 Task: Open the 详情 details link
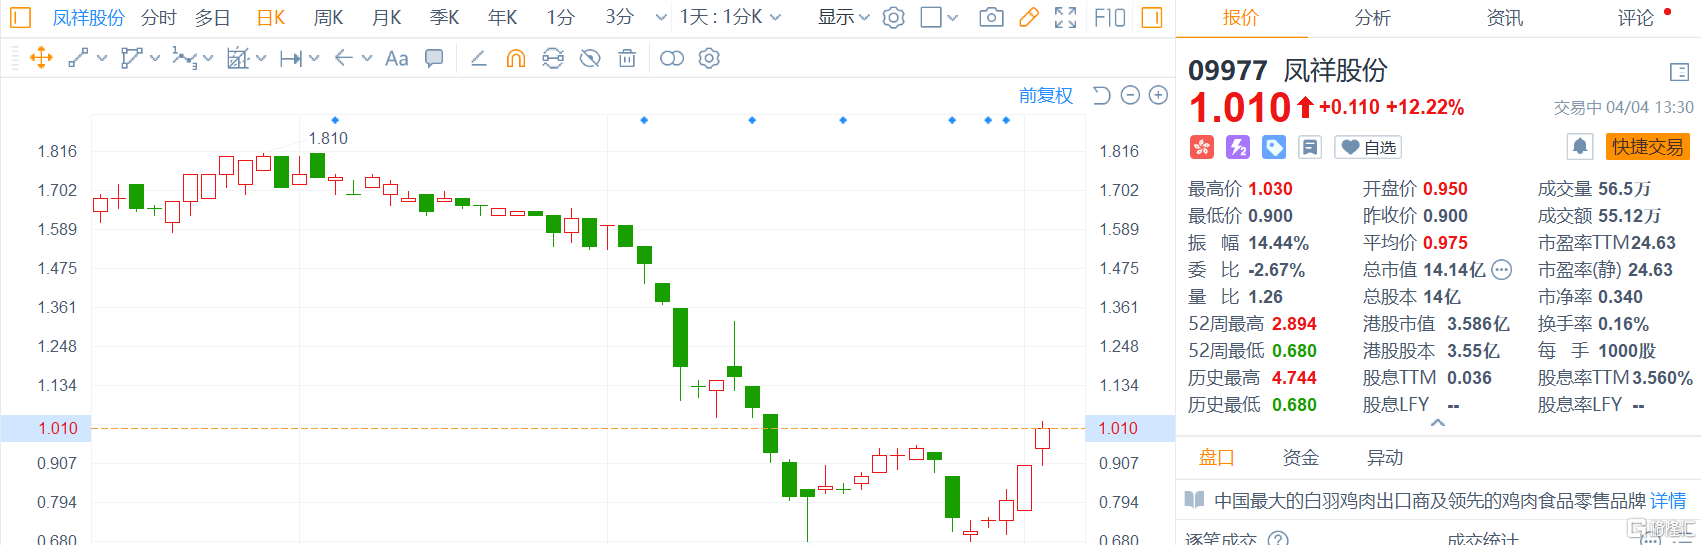(x=1668, y=500)
